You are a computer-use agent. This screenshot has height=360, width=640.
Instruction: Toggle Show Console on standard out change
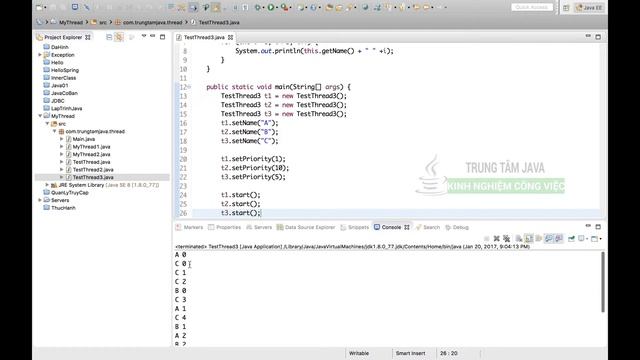tap(549, 238)
